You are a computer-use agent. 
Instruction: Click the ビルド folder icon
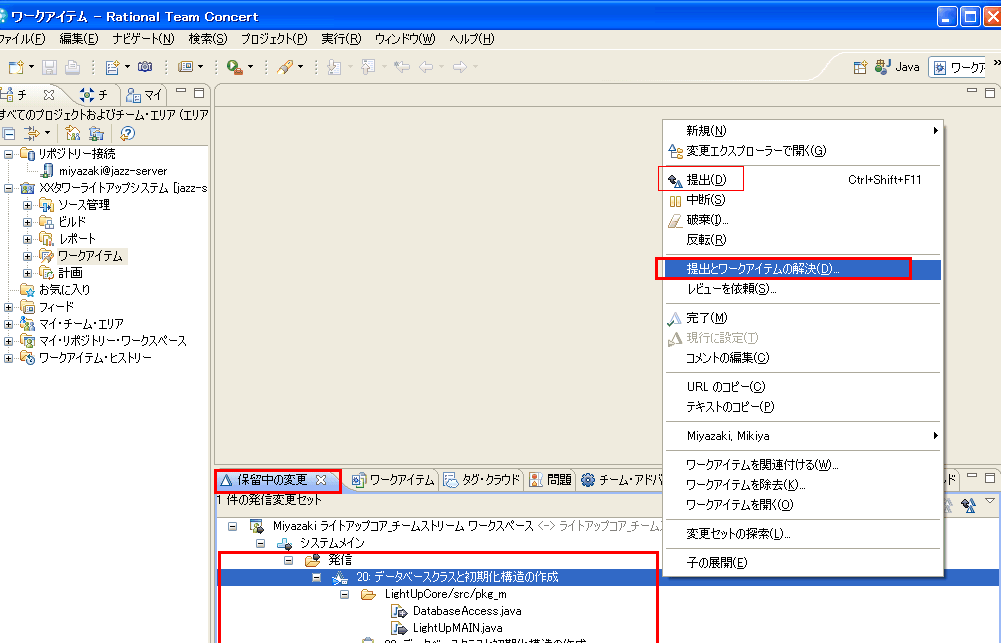click(x=46, y=222)
